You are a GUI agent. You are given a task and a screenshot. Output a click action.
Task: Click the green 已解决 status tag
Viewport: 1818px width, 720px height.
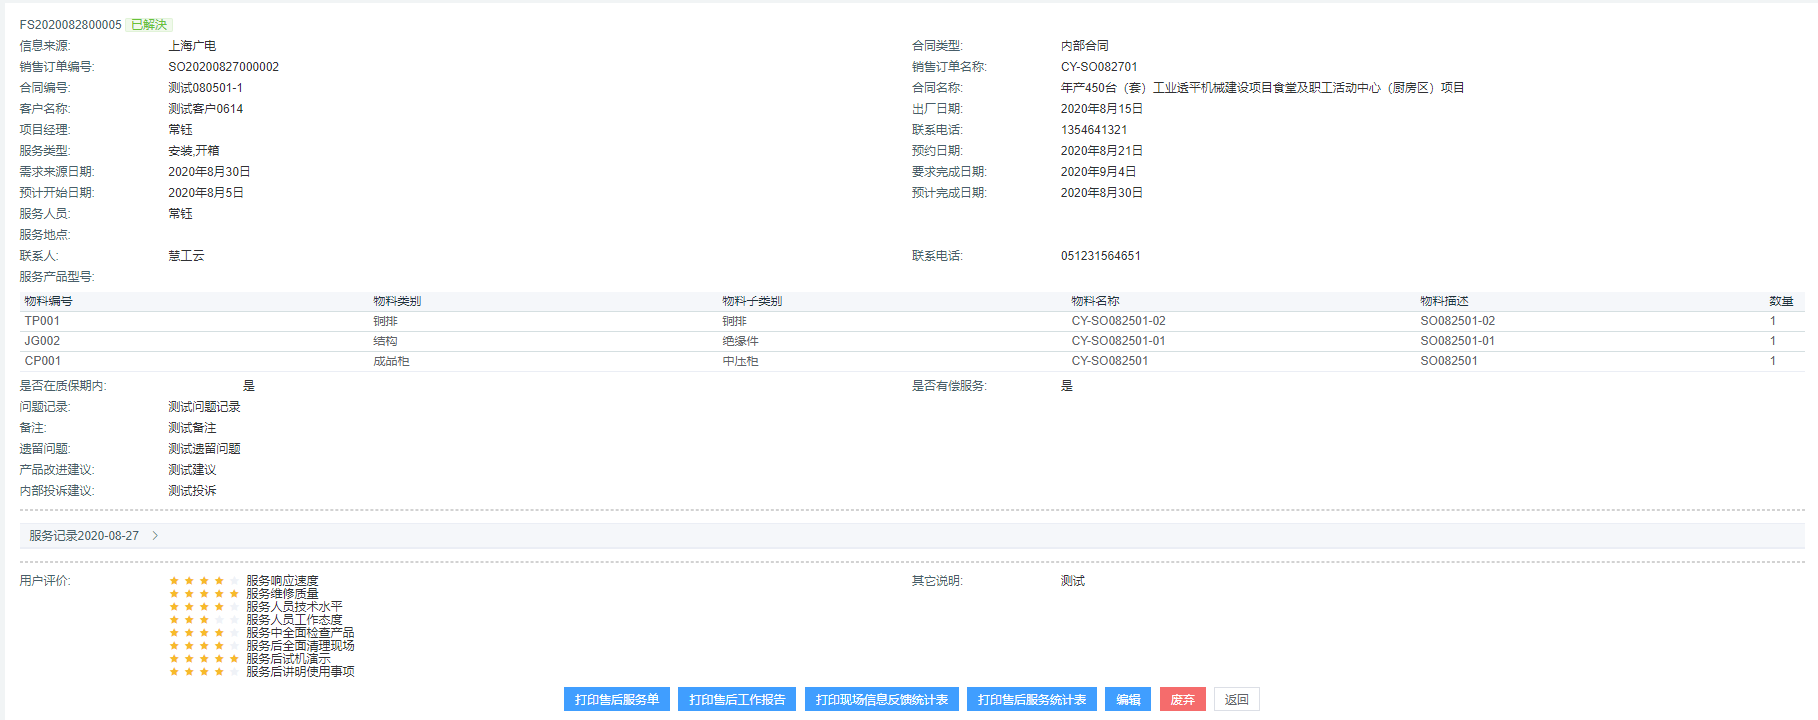pyautogui.click(x=149, y=25)
